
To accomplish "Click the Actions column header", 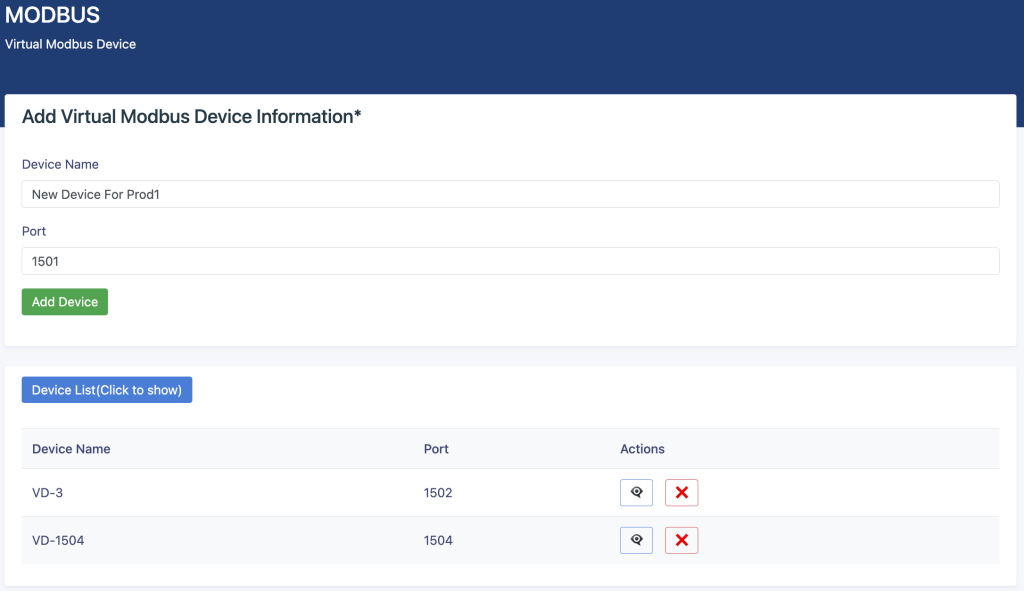I will click(x=642, y=449).
